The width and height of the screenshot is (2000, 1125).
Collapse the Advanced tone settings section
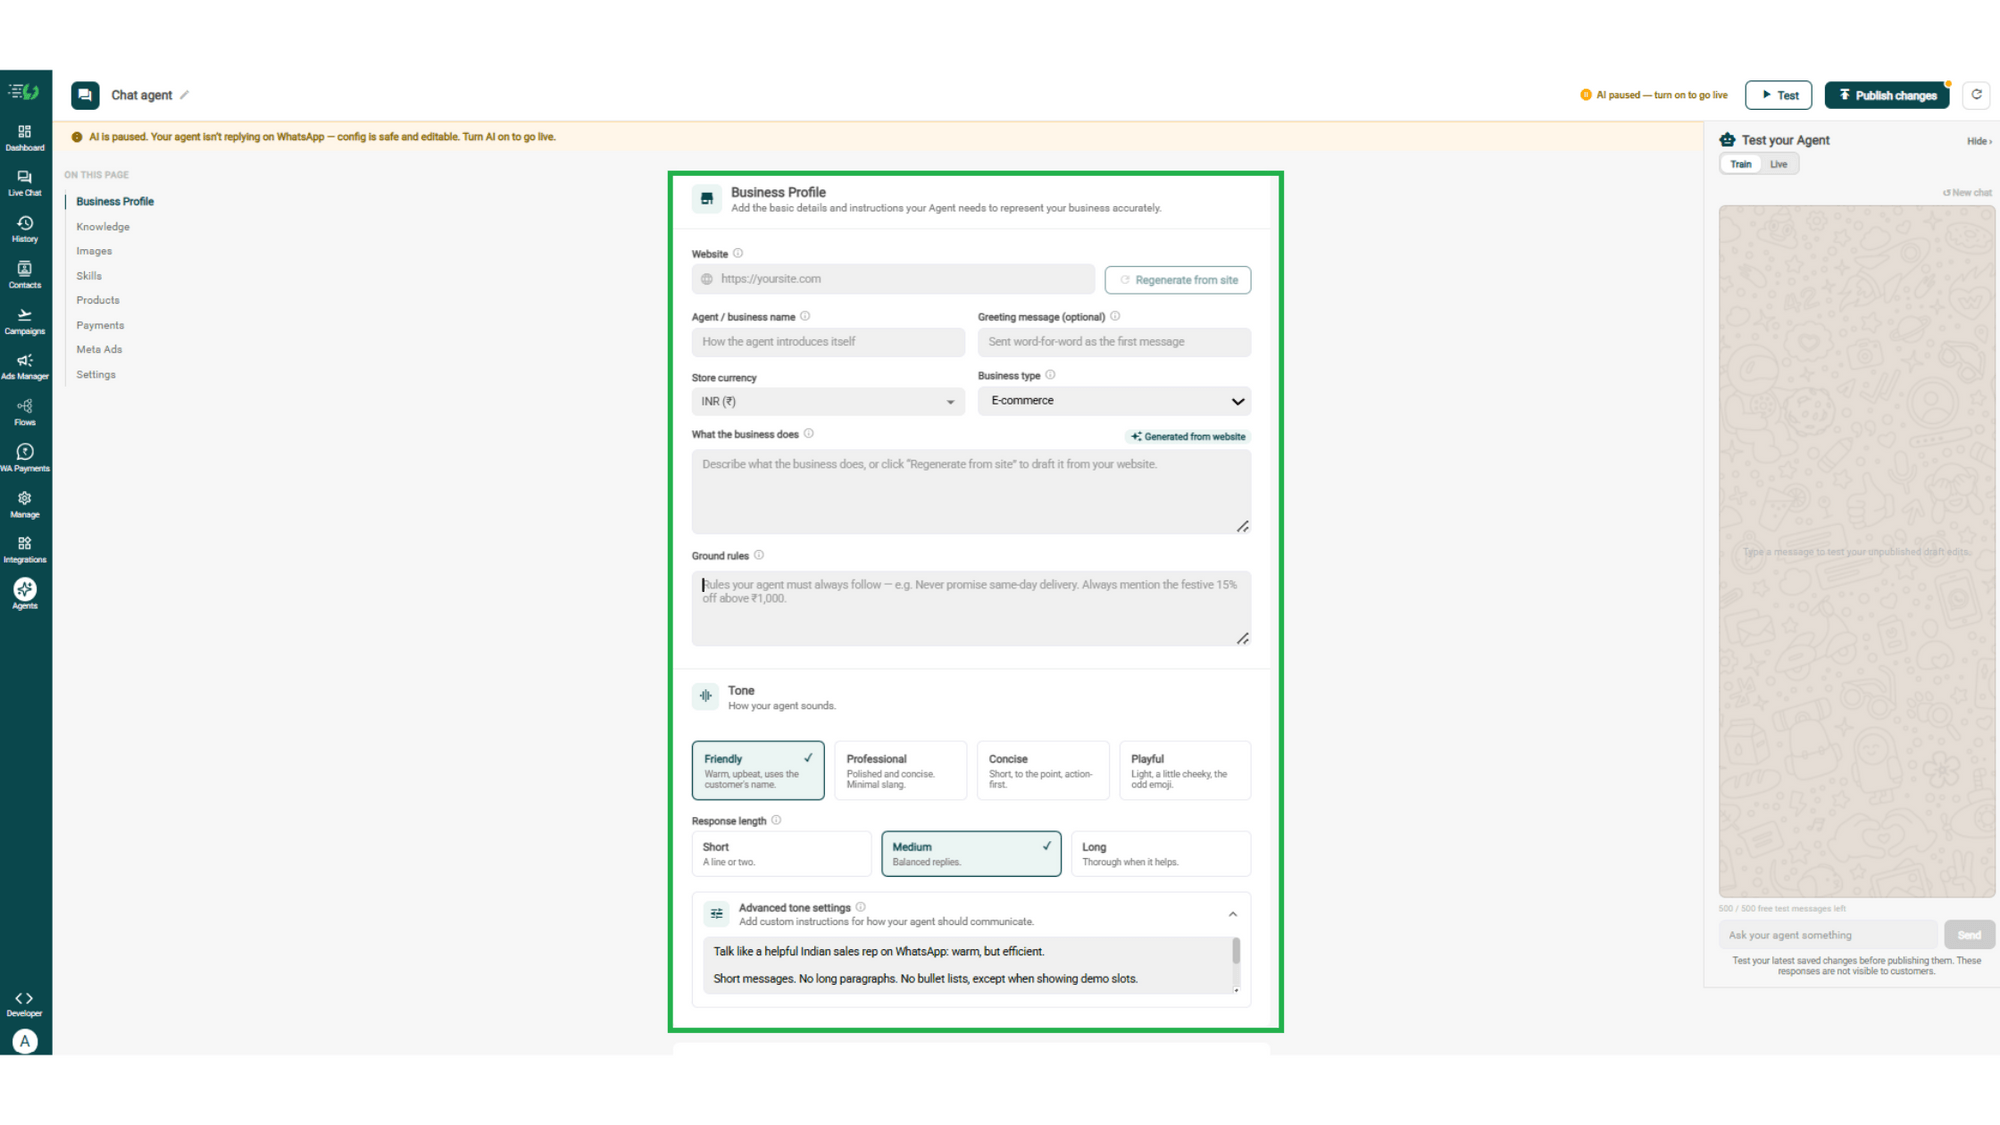coord(1233,914)
